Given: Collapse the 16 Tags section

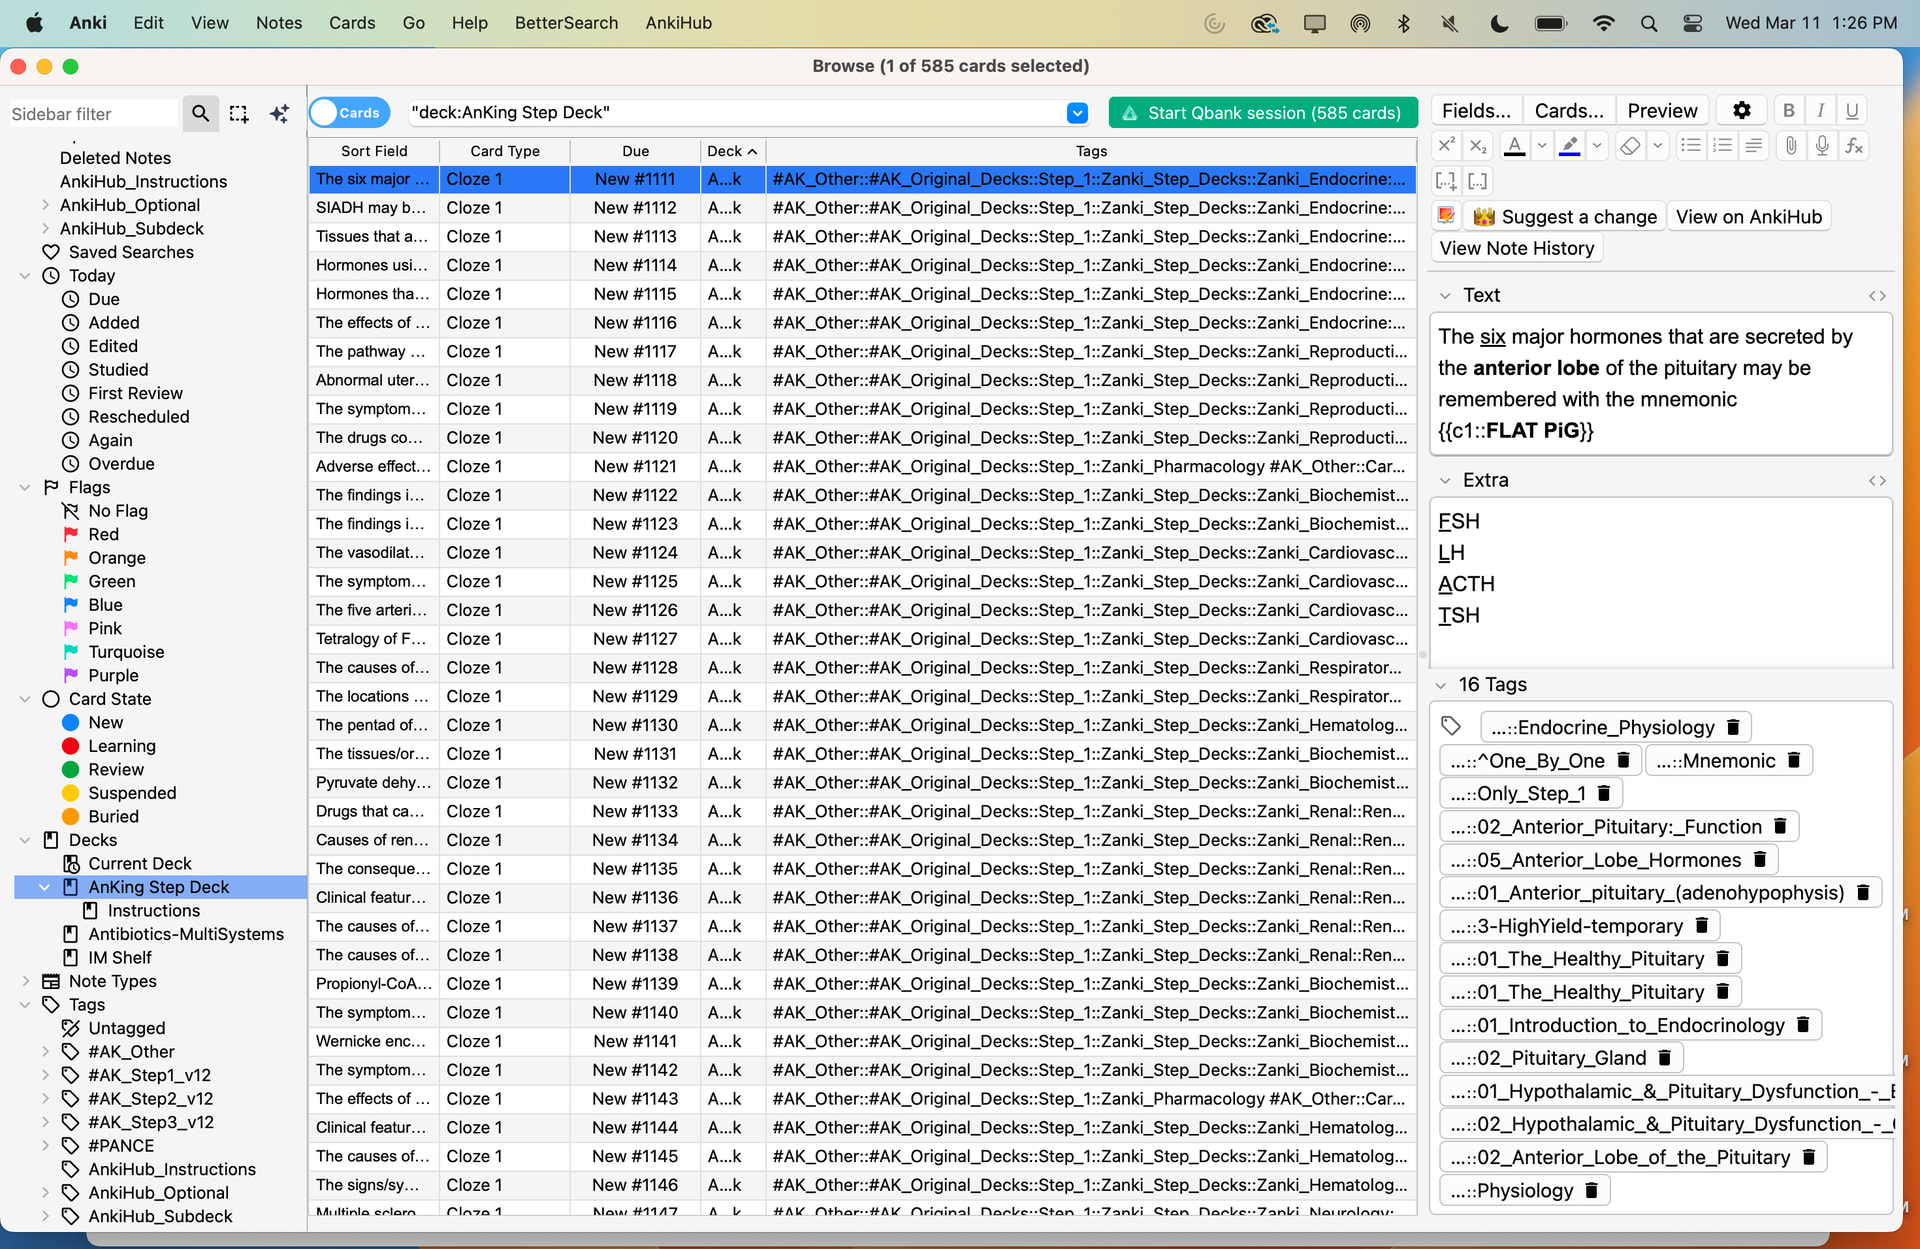Looking at the screenshot, I should pos(1441,685).
